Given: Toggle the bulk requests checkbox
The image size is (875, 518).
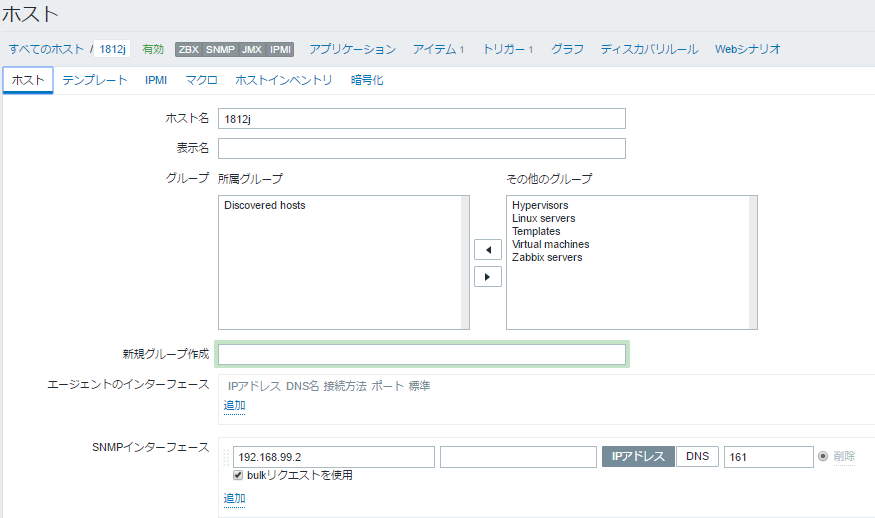Looking at the screenshot, I should (x=238, y=475).
